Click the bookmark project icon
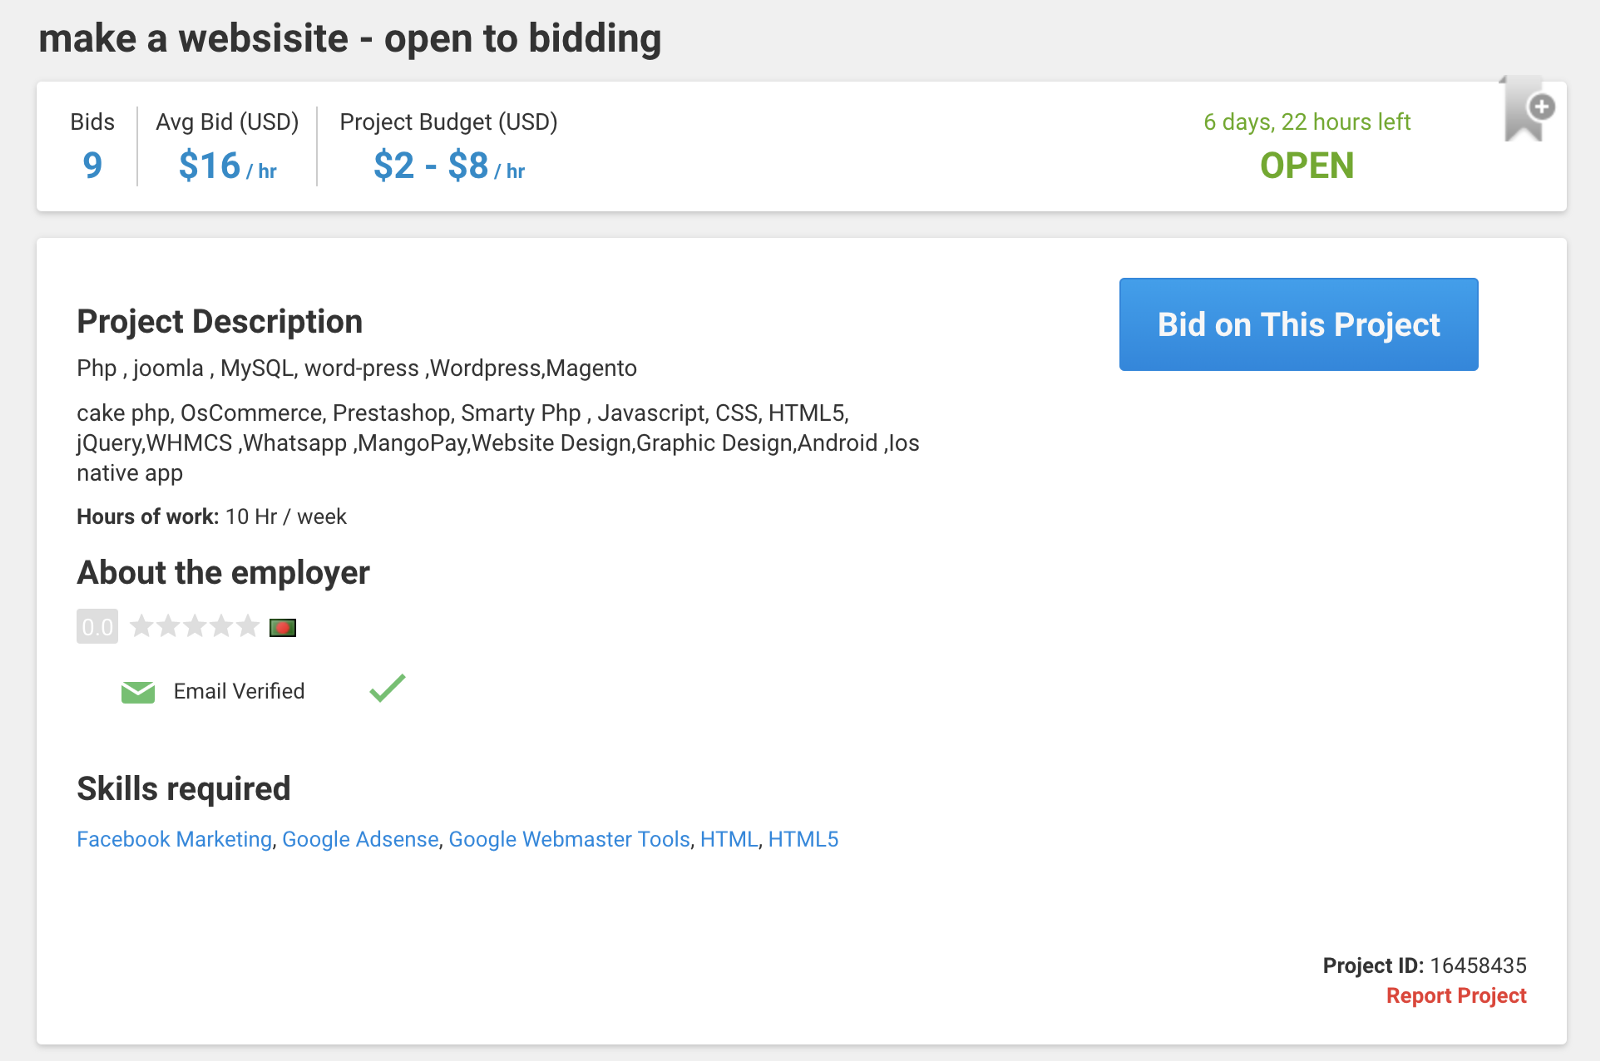 (x=1526, y=110)
